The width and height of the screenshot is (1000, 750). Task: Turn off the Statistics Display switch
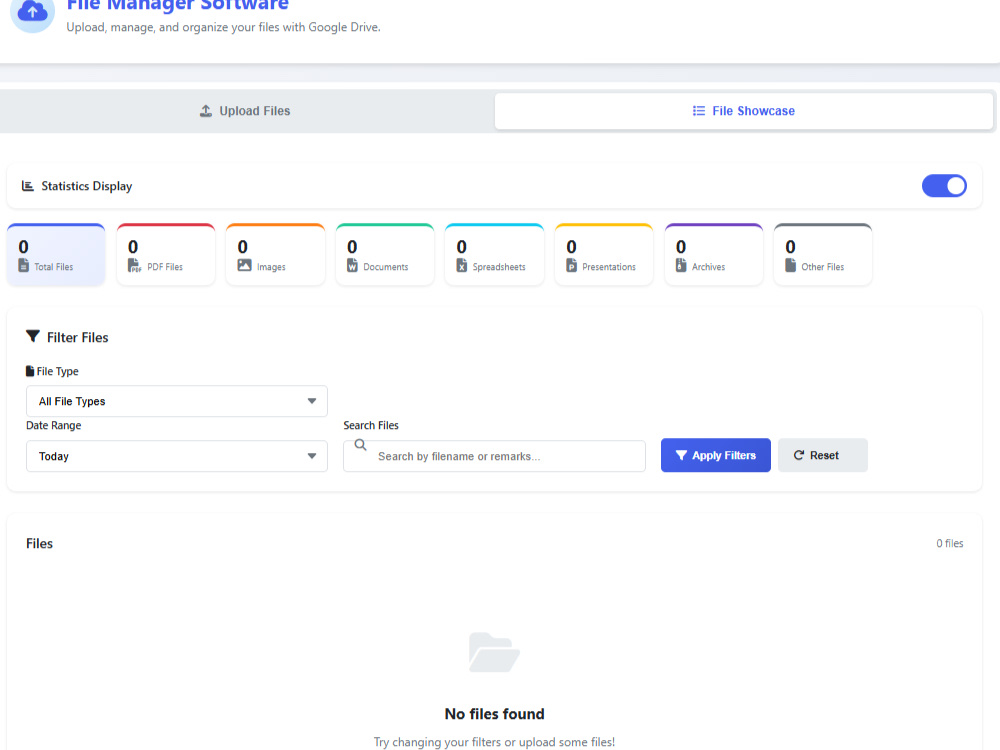[944, 186]
